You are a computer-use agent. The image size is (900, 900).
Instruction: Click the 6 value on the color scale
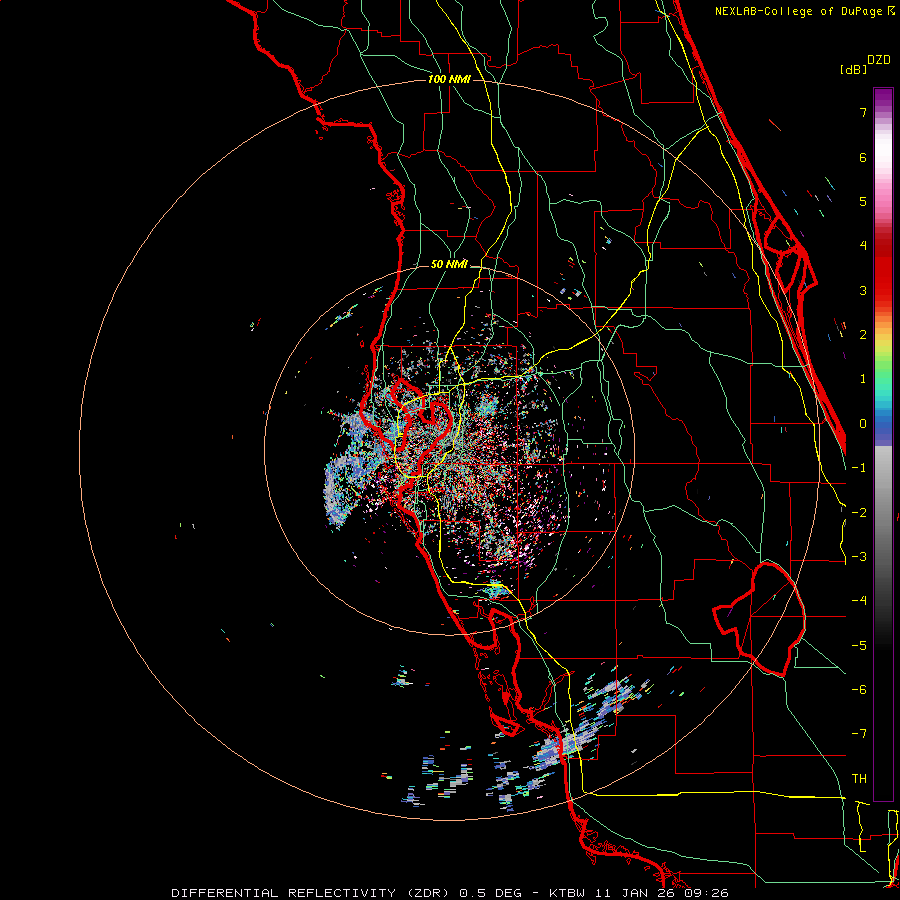[x=863, y=157]
